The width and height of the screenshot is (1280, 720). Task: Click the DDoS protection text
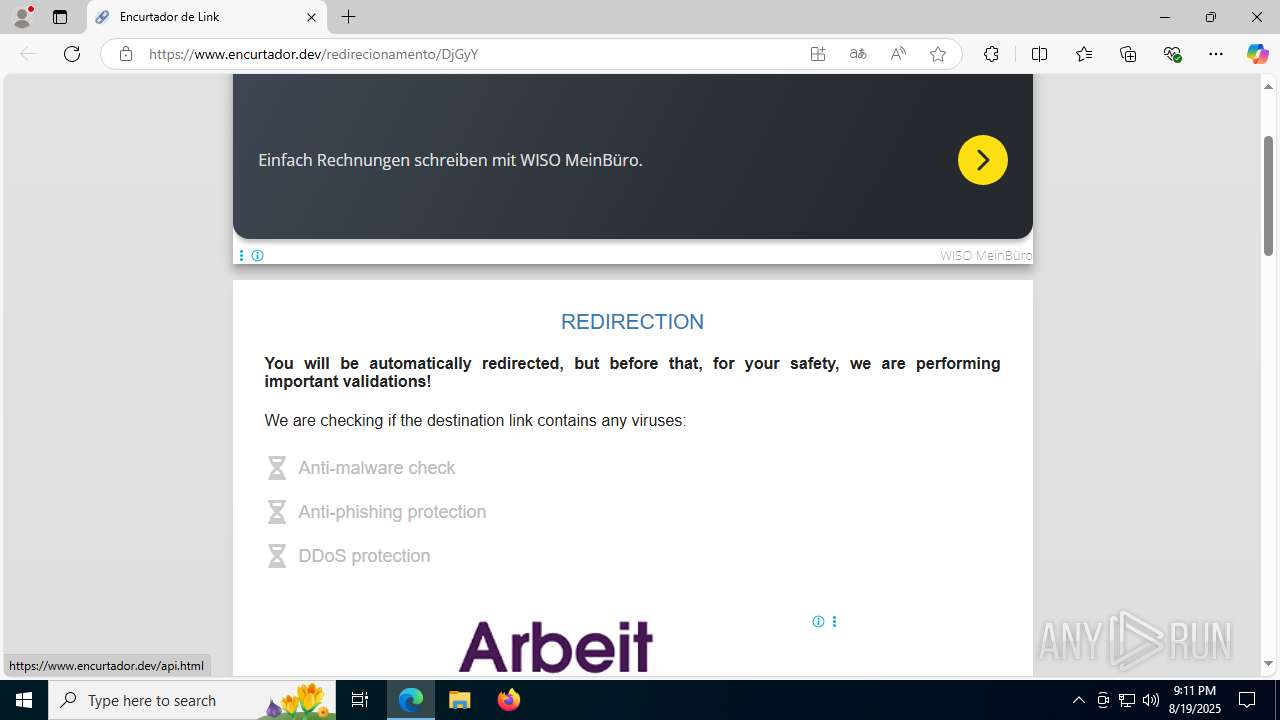click(364, 556)
